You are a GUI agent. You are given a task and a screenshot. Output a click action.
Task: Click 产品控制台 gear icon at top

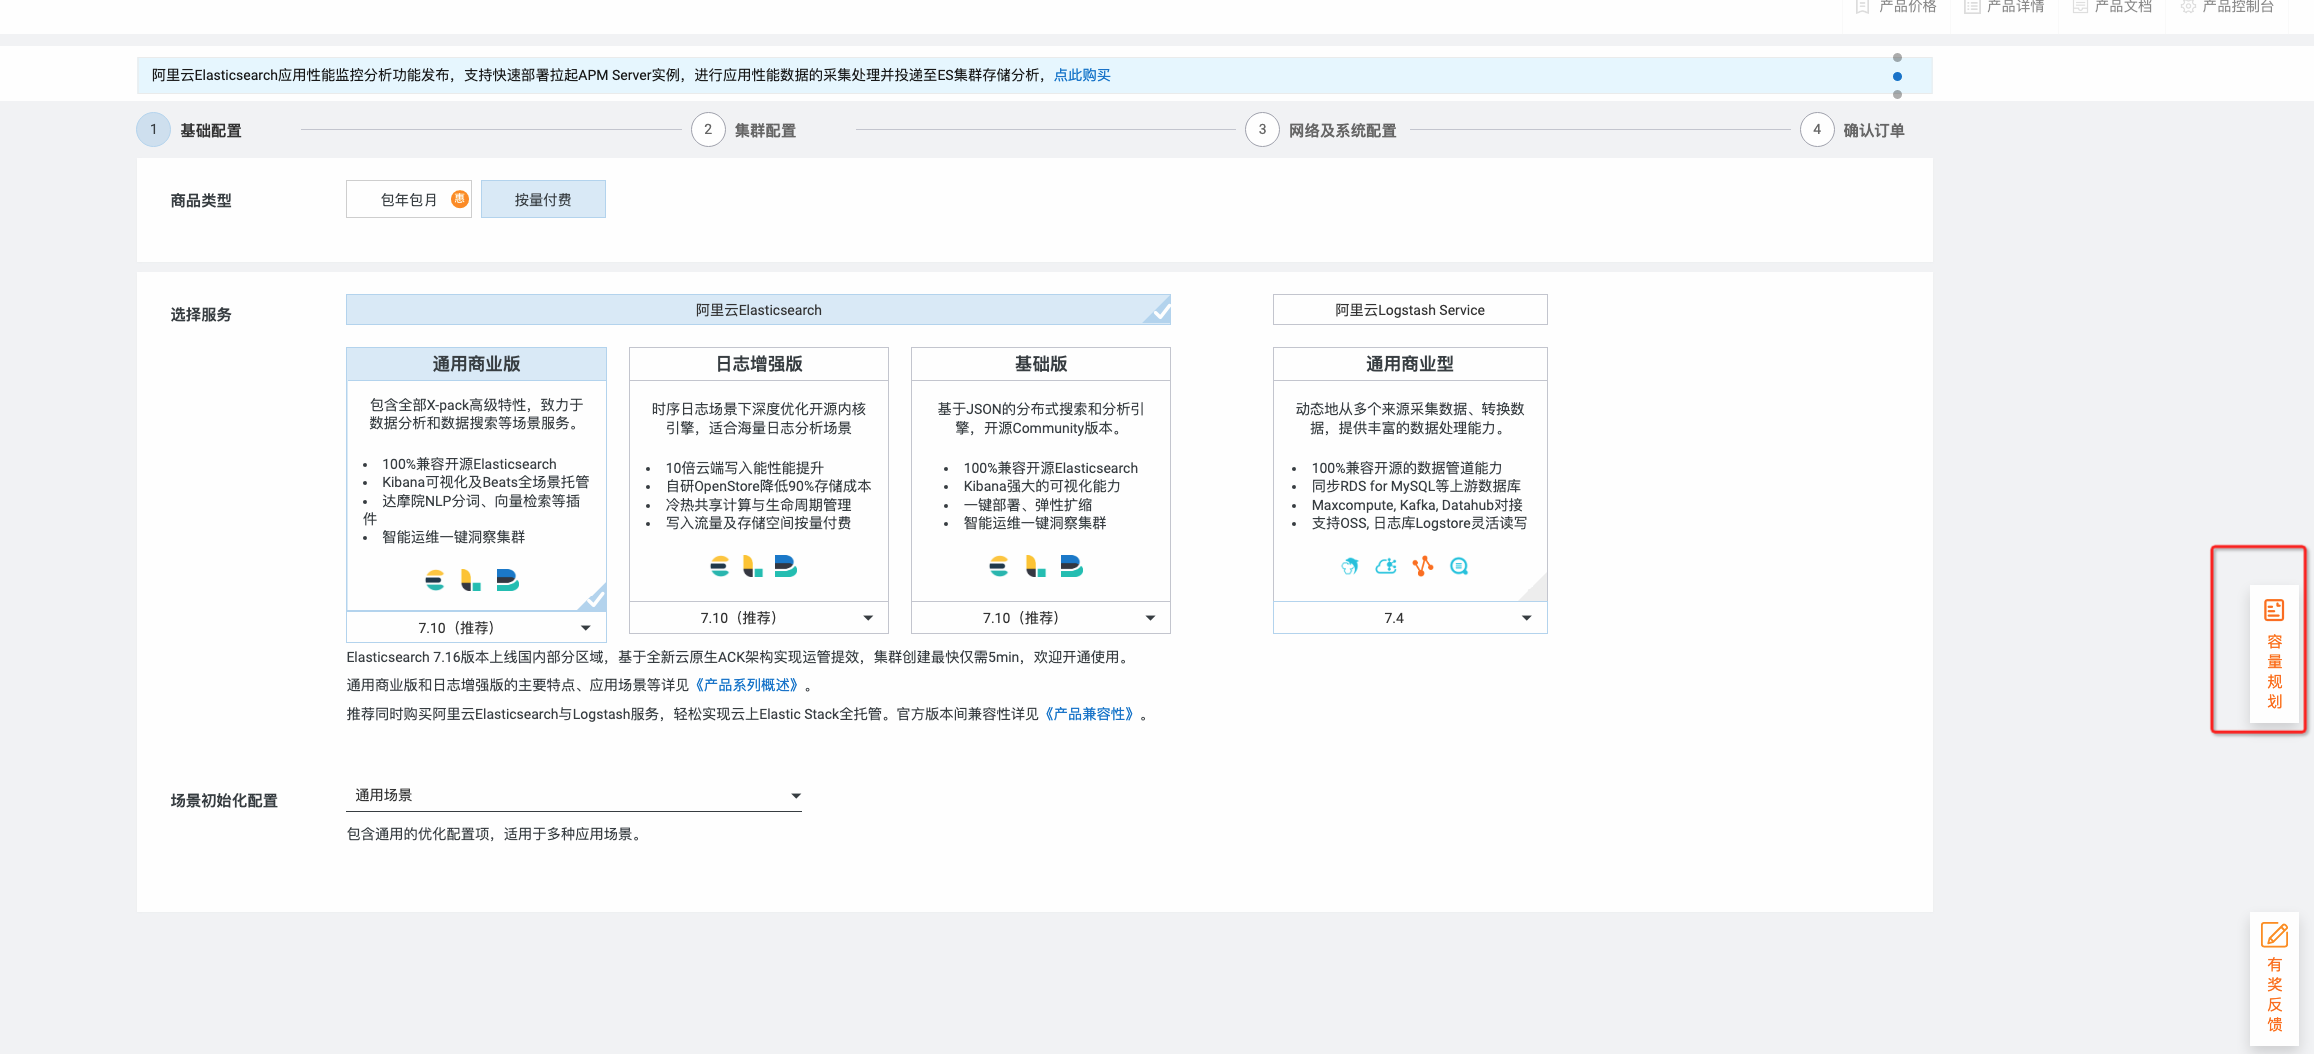point(2188,6)
